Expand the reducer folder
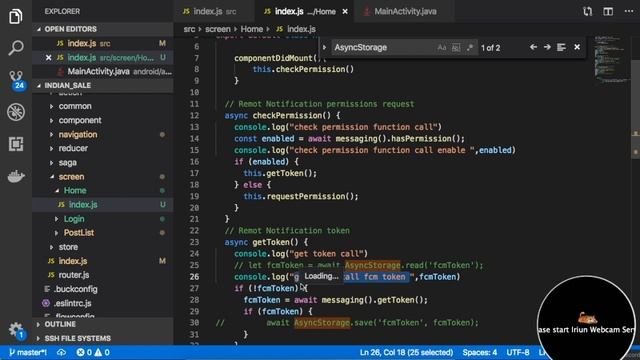The height and width of the screenshot is (360, 640). [51, 148]
